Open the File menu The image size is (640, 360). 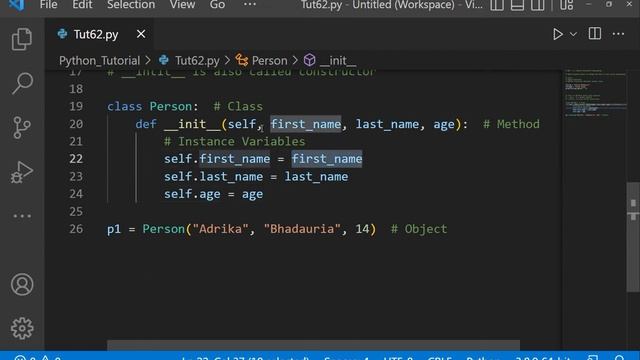[49, 5]
